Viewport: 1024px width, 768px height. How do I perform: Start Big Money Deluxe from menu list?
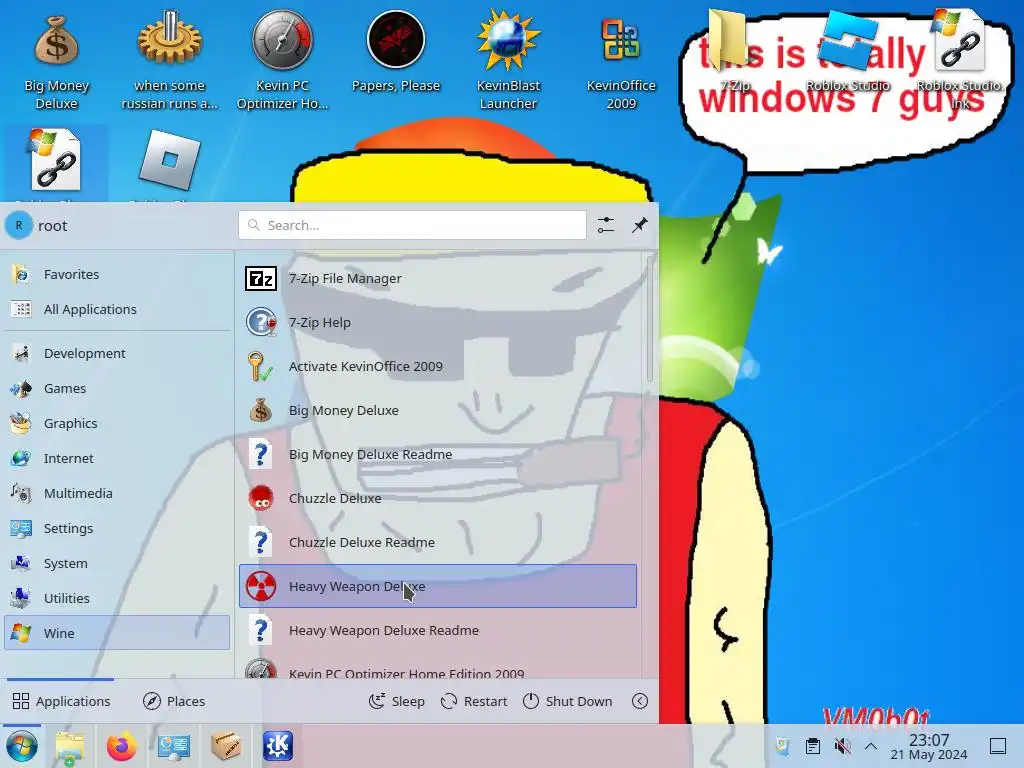[438, 410]
